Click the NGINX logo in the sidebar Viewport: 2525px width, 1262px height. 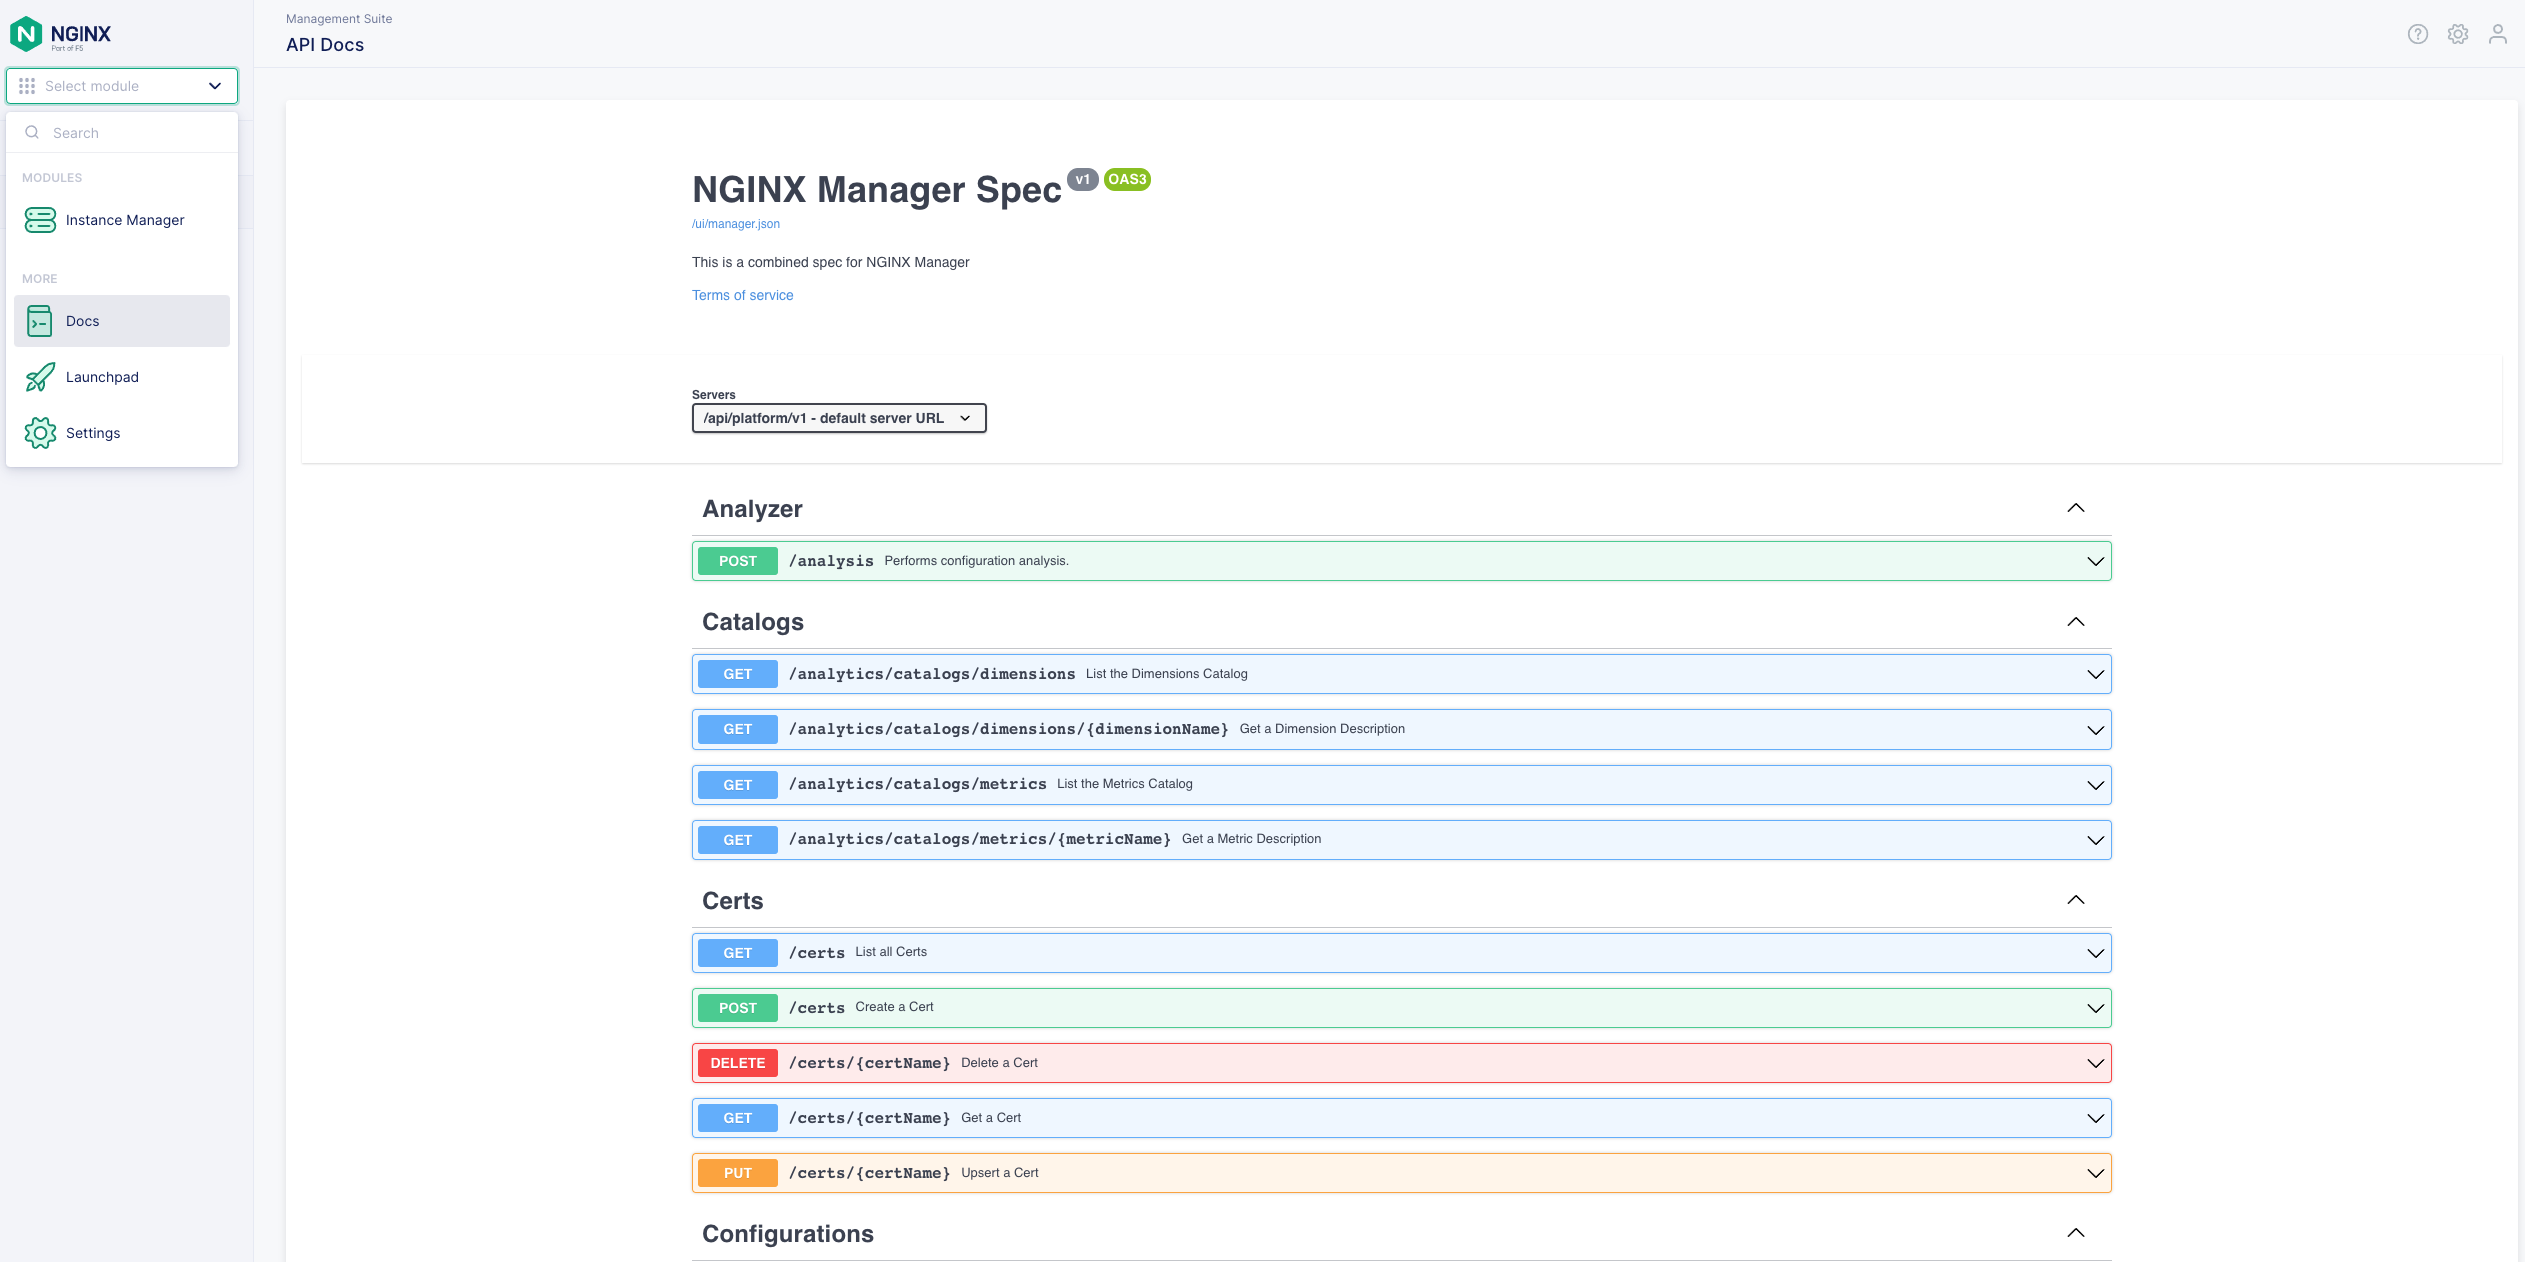click(x=60, y=34)
